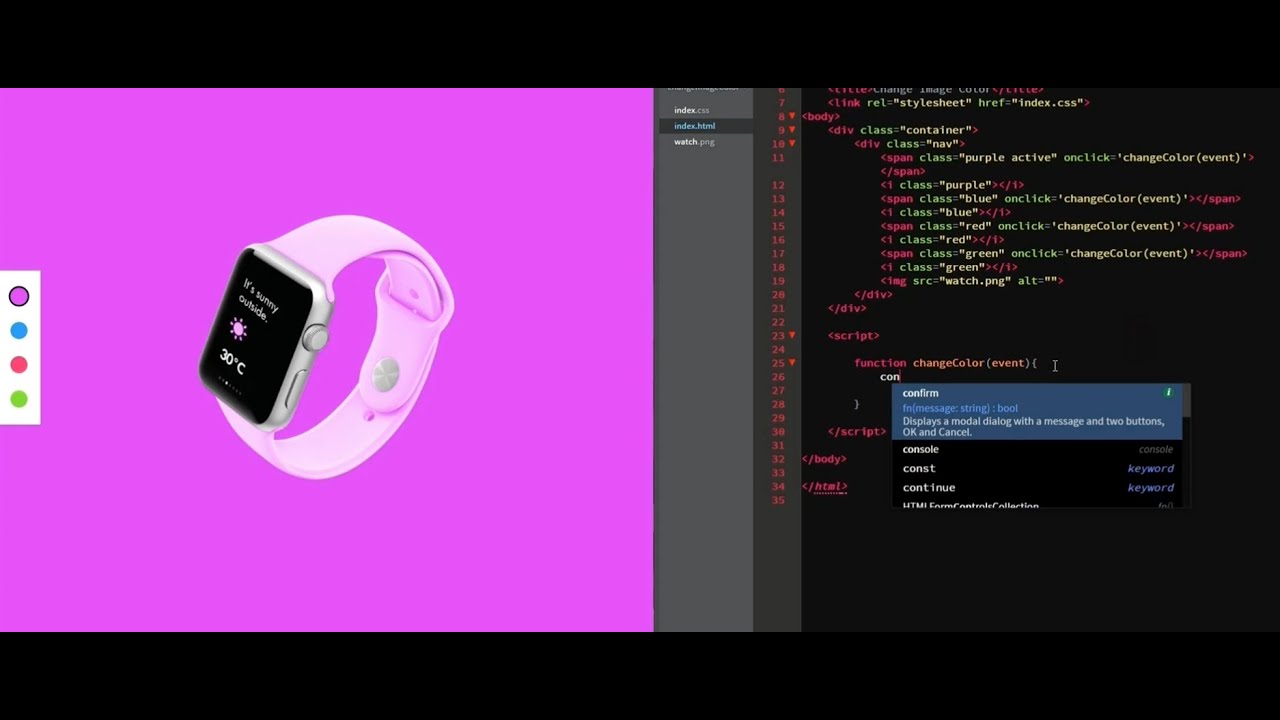Screen dimensions: 1280x720
Task: Collapse the nav div fold on line 10
Action: [x=792, y=144]
